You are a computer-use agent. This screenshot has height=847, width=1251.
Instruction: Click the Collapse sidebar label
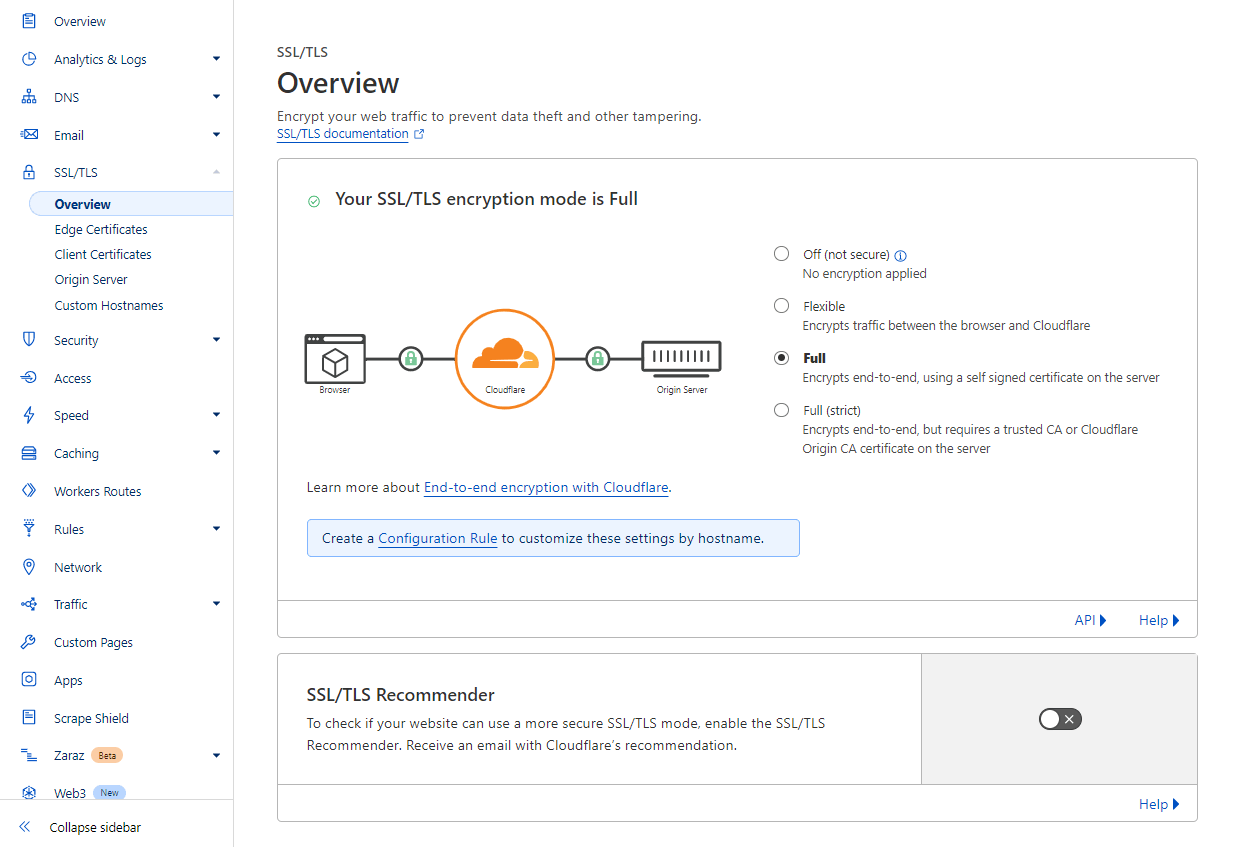pyautogui.click(x=95, y=827)
